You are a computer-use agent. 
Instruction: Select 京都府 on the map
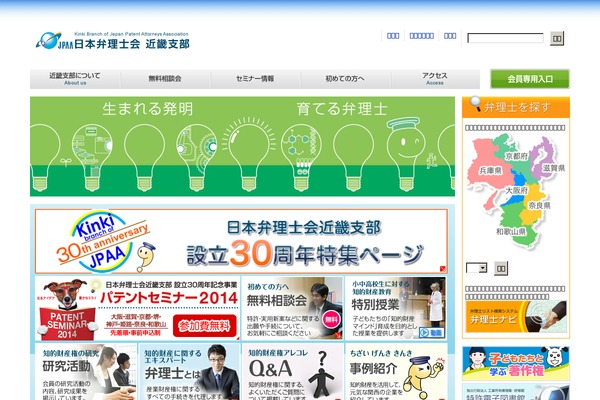[517, 156]
